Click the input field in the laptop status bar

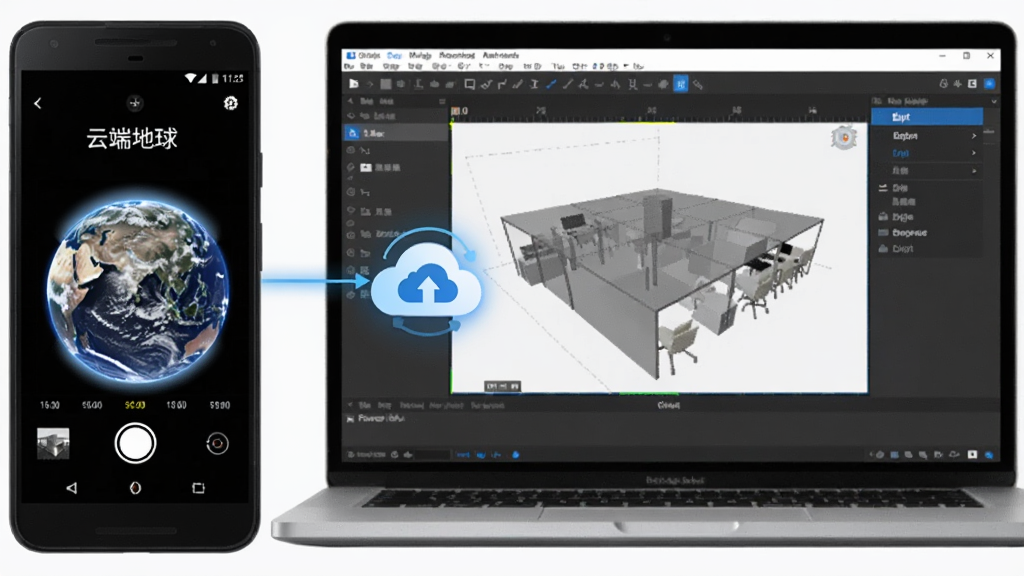coord(433,455)
